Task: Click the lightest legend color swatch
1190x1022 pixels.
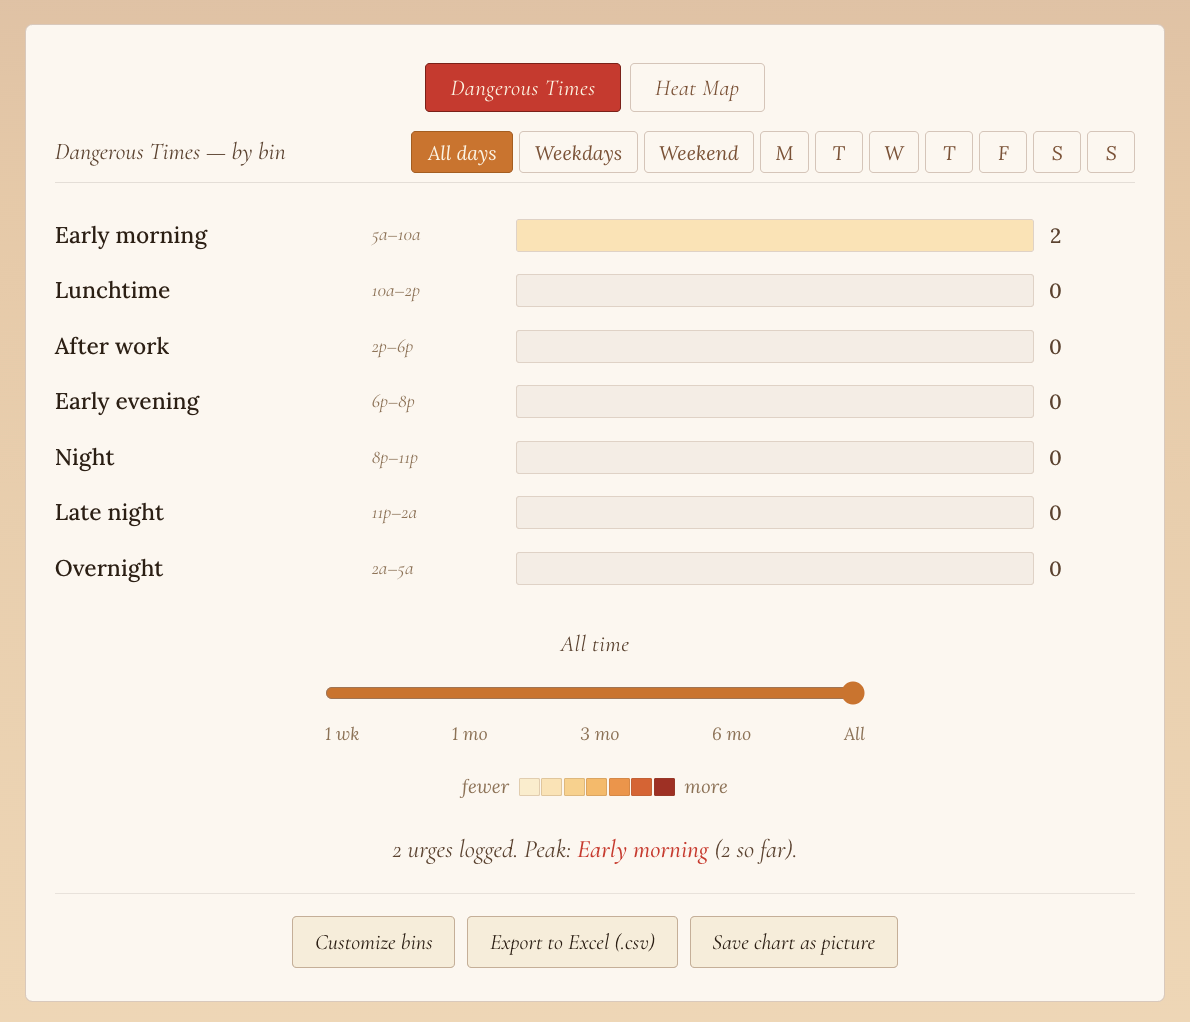Action: tap(529, 787)
